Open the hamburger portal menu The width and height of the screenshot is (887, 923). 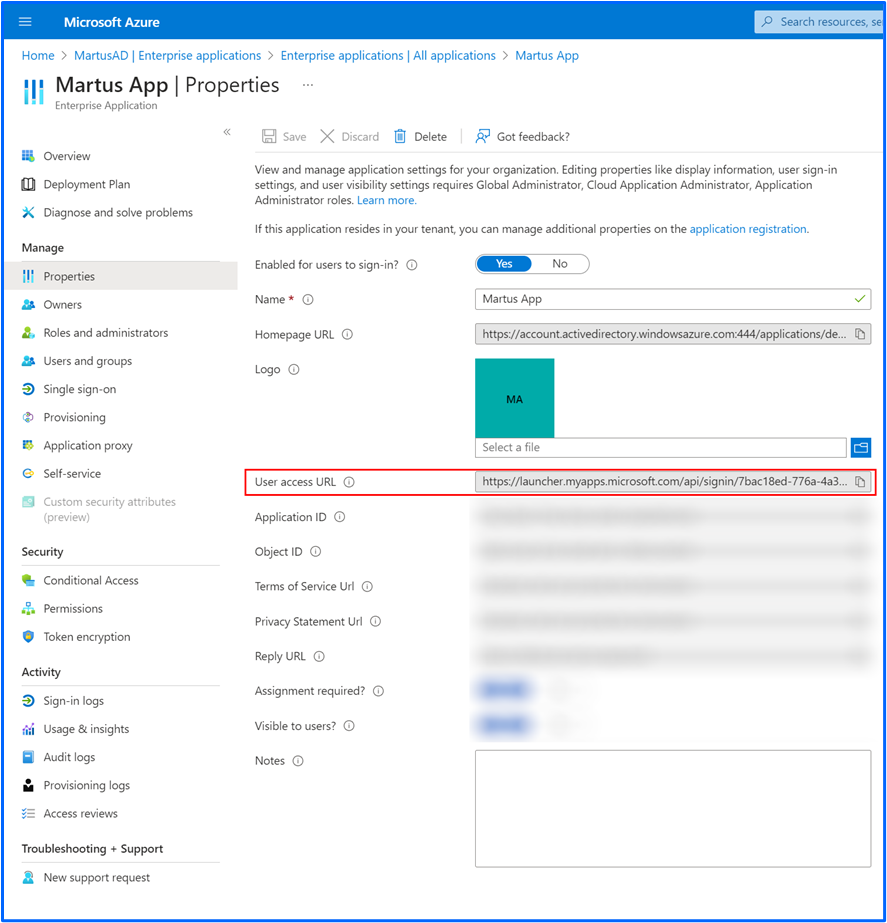pos(25,22)
